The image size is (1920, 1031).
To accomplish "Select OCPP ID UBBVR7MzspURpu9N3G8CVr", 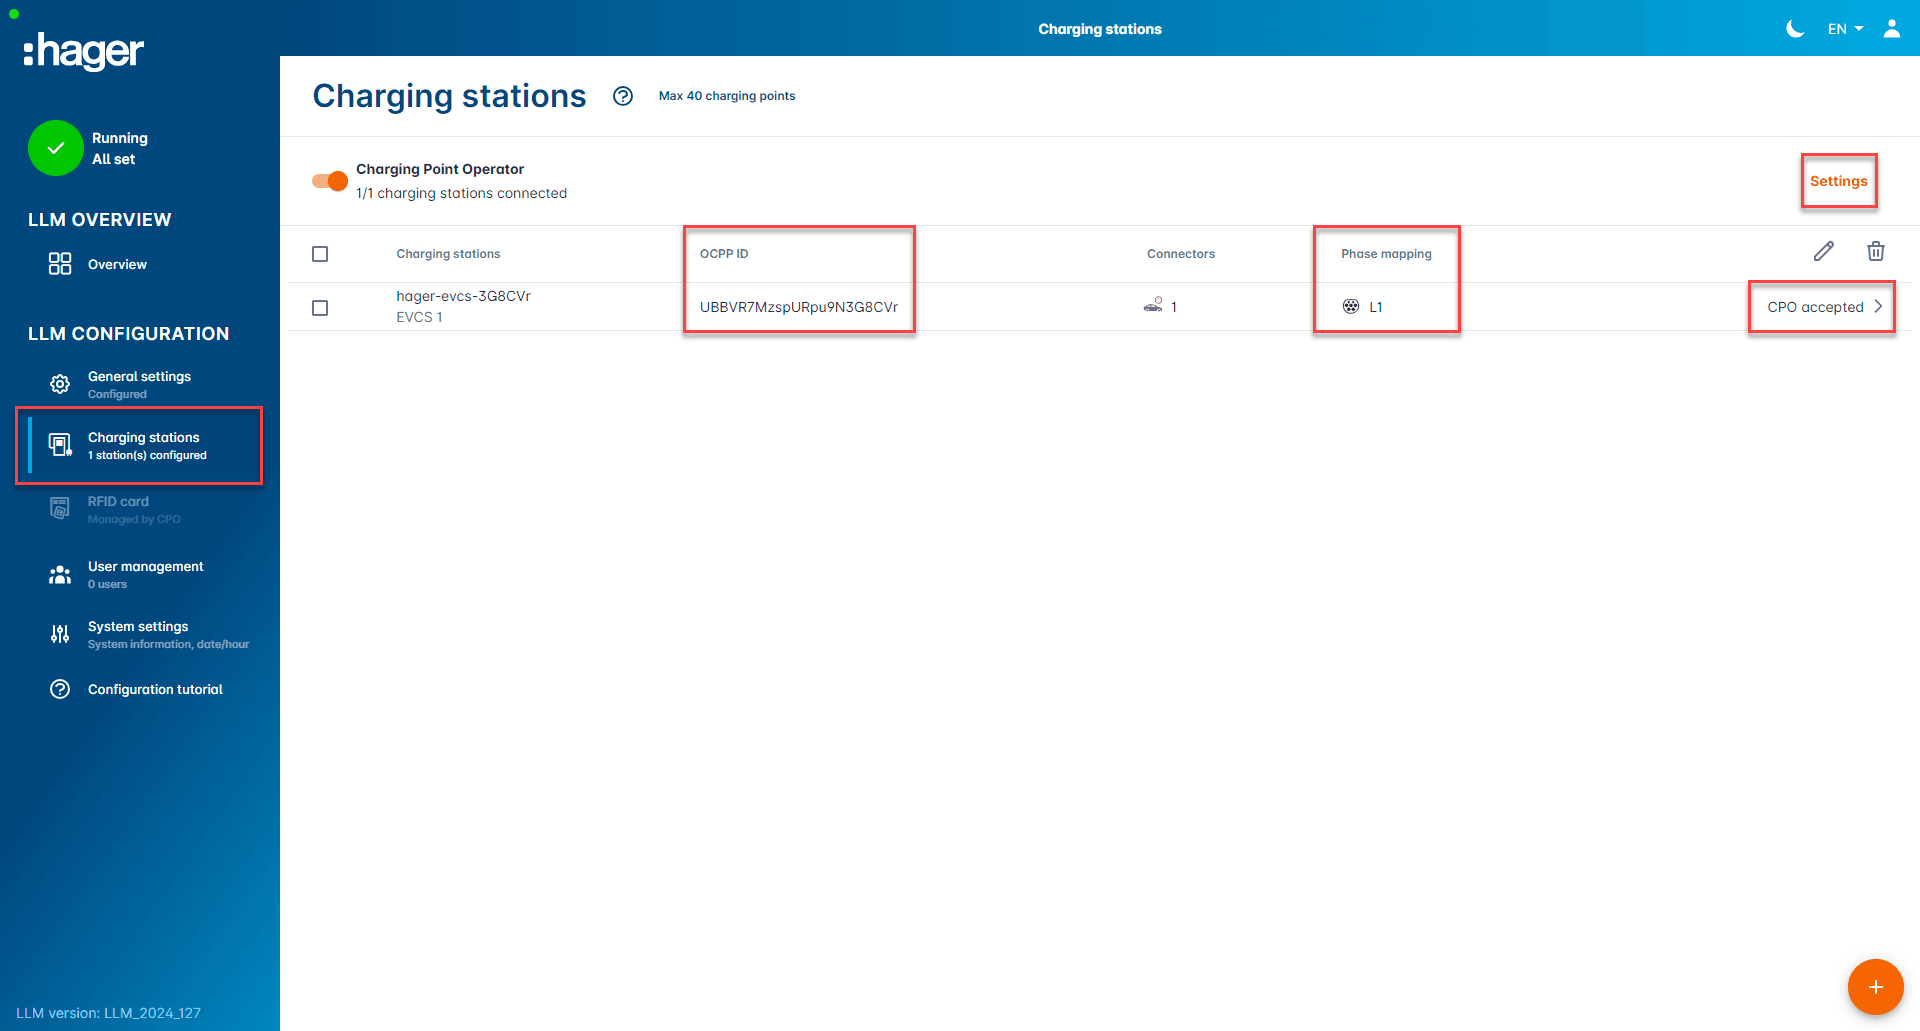I will pos(799,307).
